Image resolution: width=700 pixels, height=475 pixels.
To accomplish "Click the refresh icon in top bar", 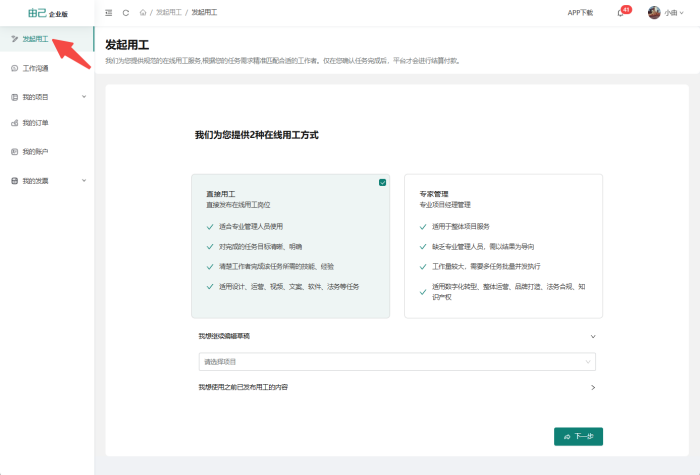I will pyautogui.click(x=126, y=13).
